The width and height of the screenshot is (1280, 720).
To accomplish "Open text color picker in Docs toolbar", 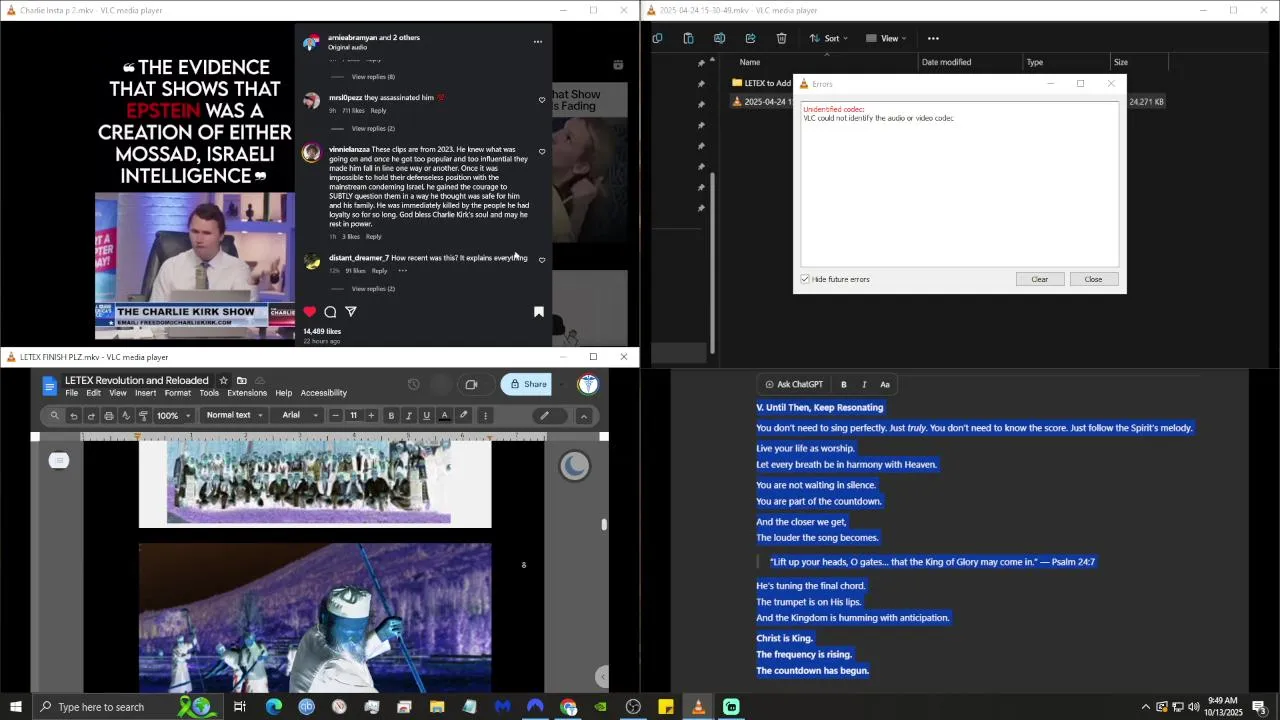I will click(x=444, y=416).
